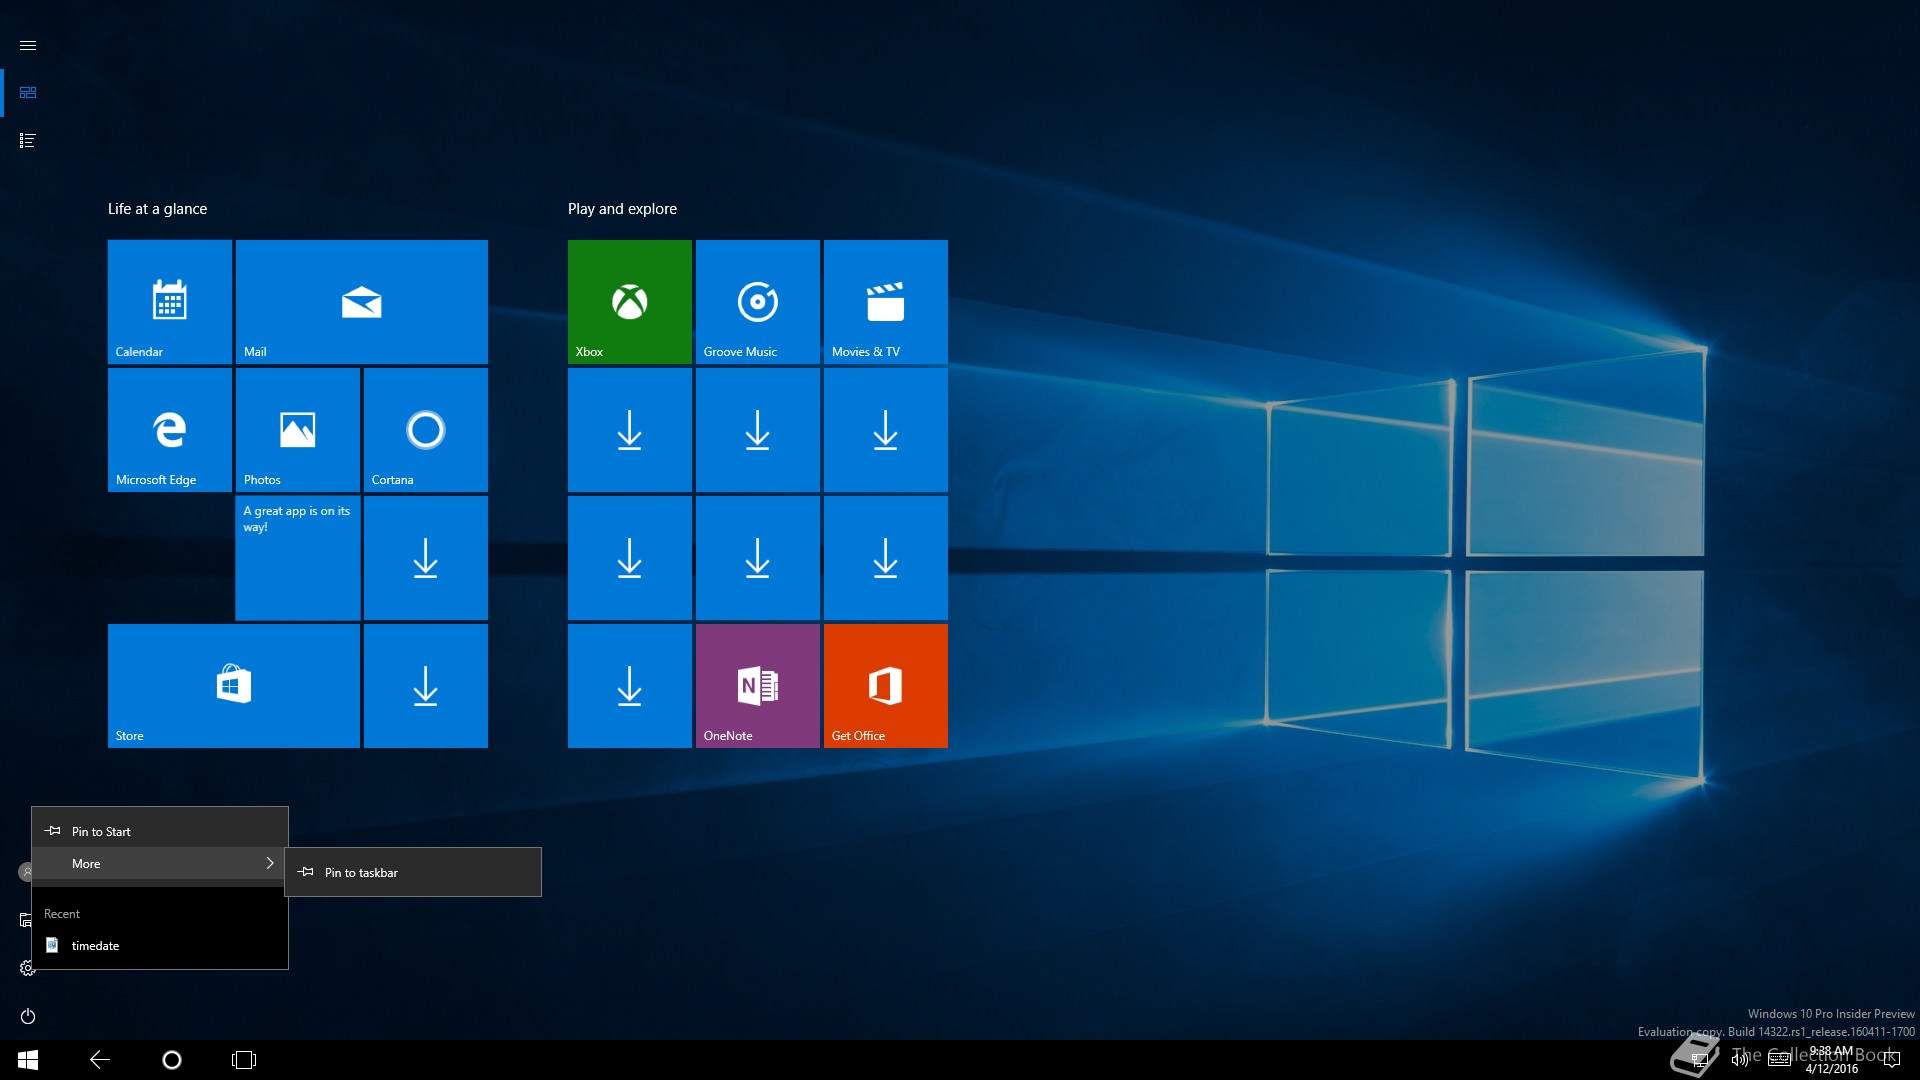The image size is (1920, 1080).
Task: Open the Store tile
Action: [x=234, y=686]
